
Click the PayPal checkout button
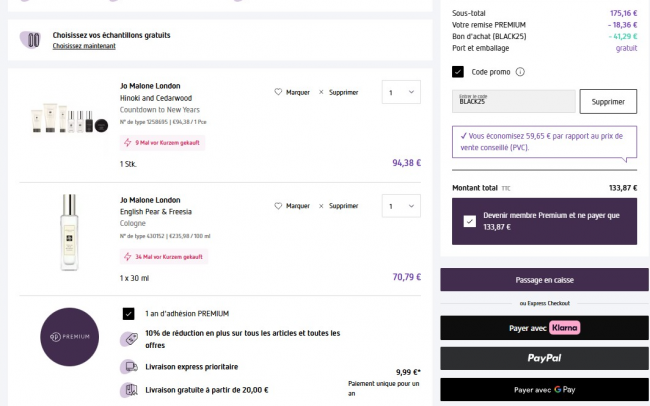pos(538,358)
